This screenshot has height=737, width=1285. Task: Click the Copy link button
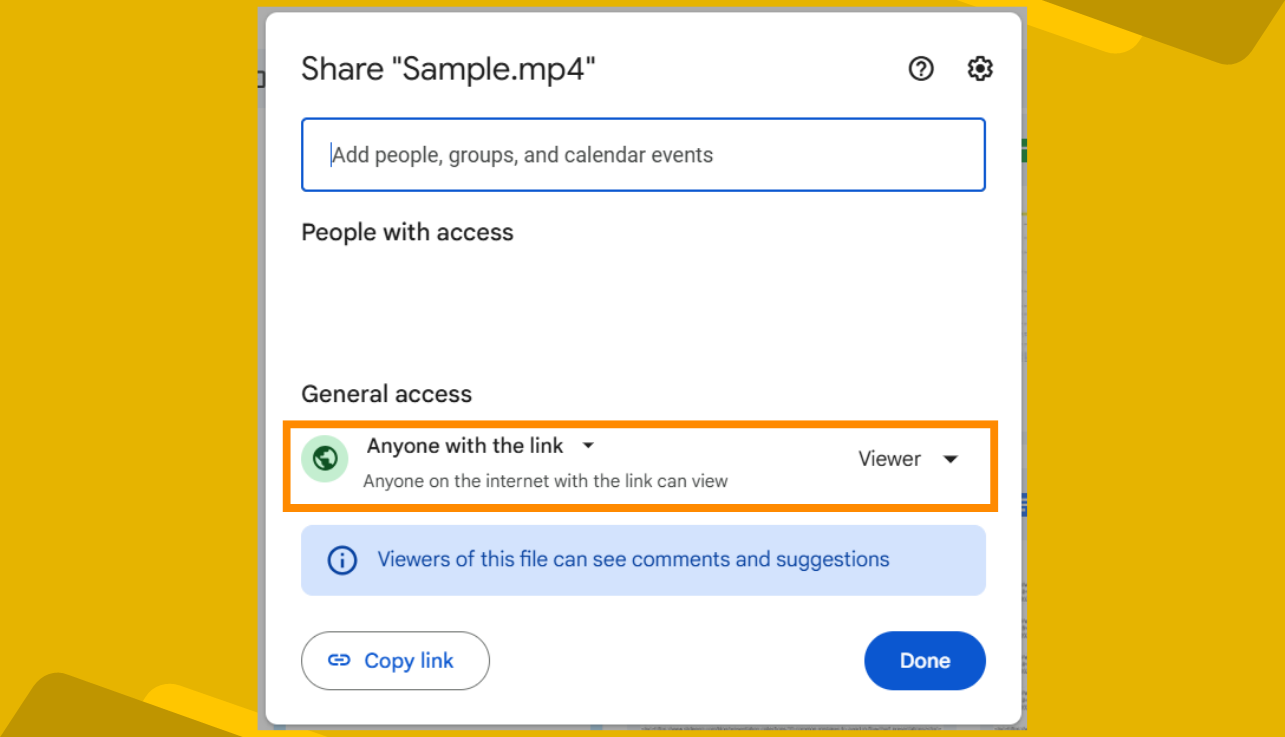pos(395,660)
